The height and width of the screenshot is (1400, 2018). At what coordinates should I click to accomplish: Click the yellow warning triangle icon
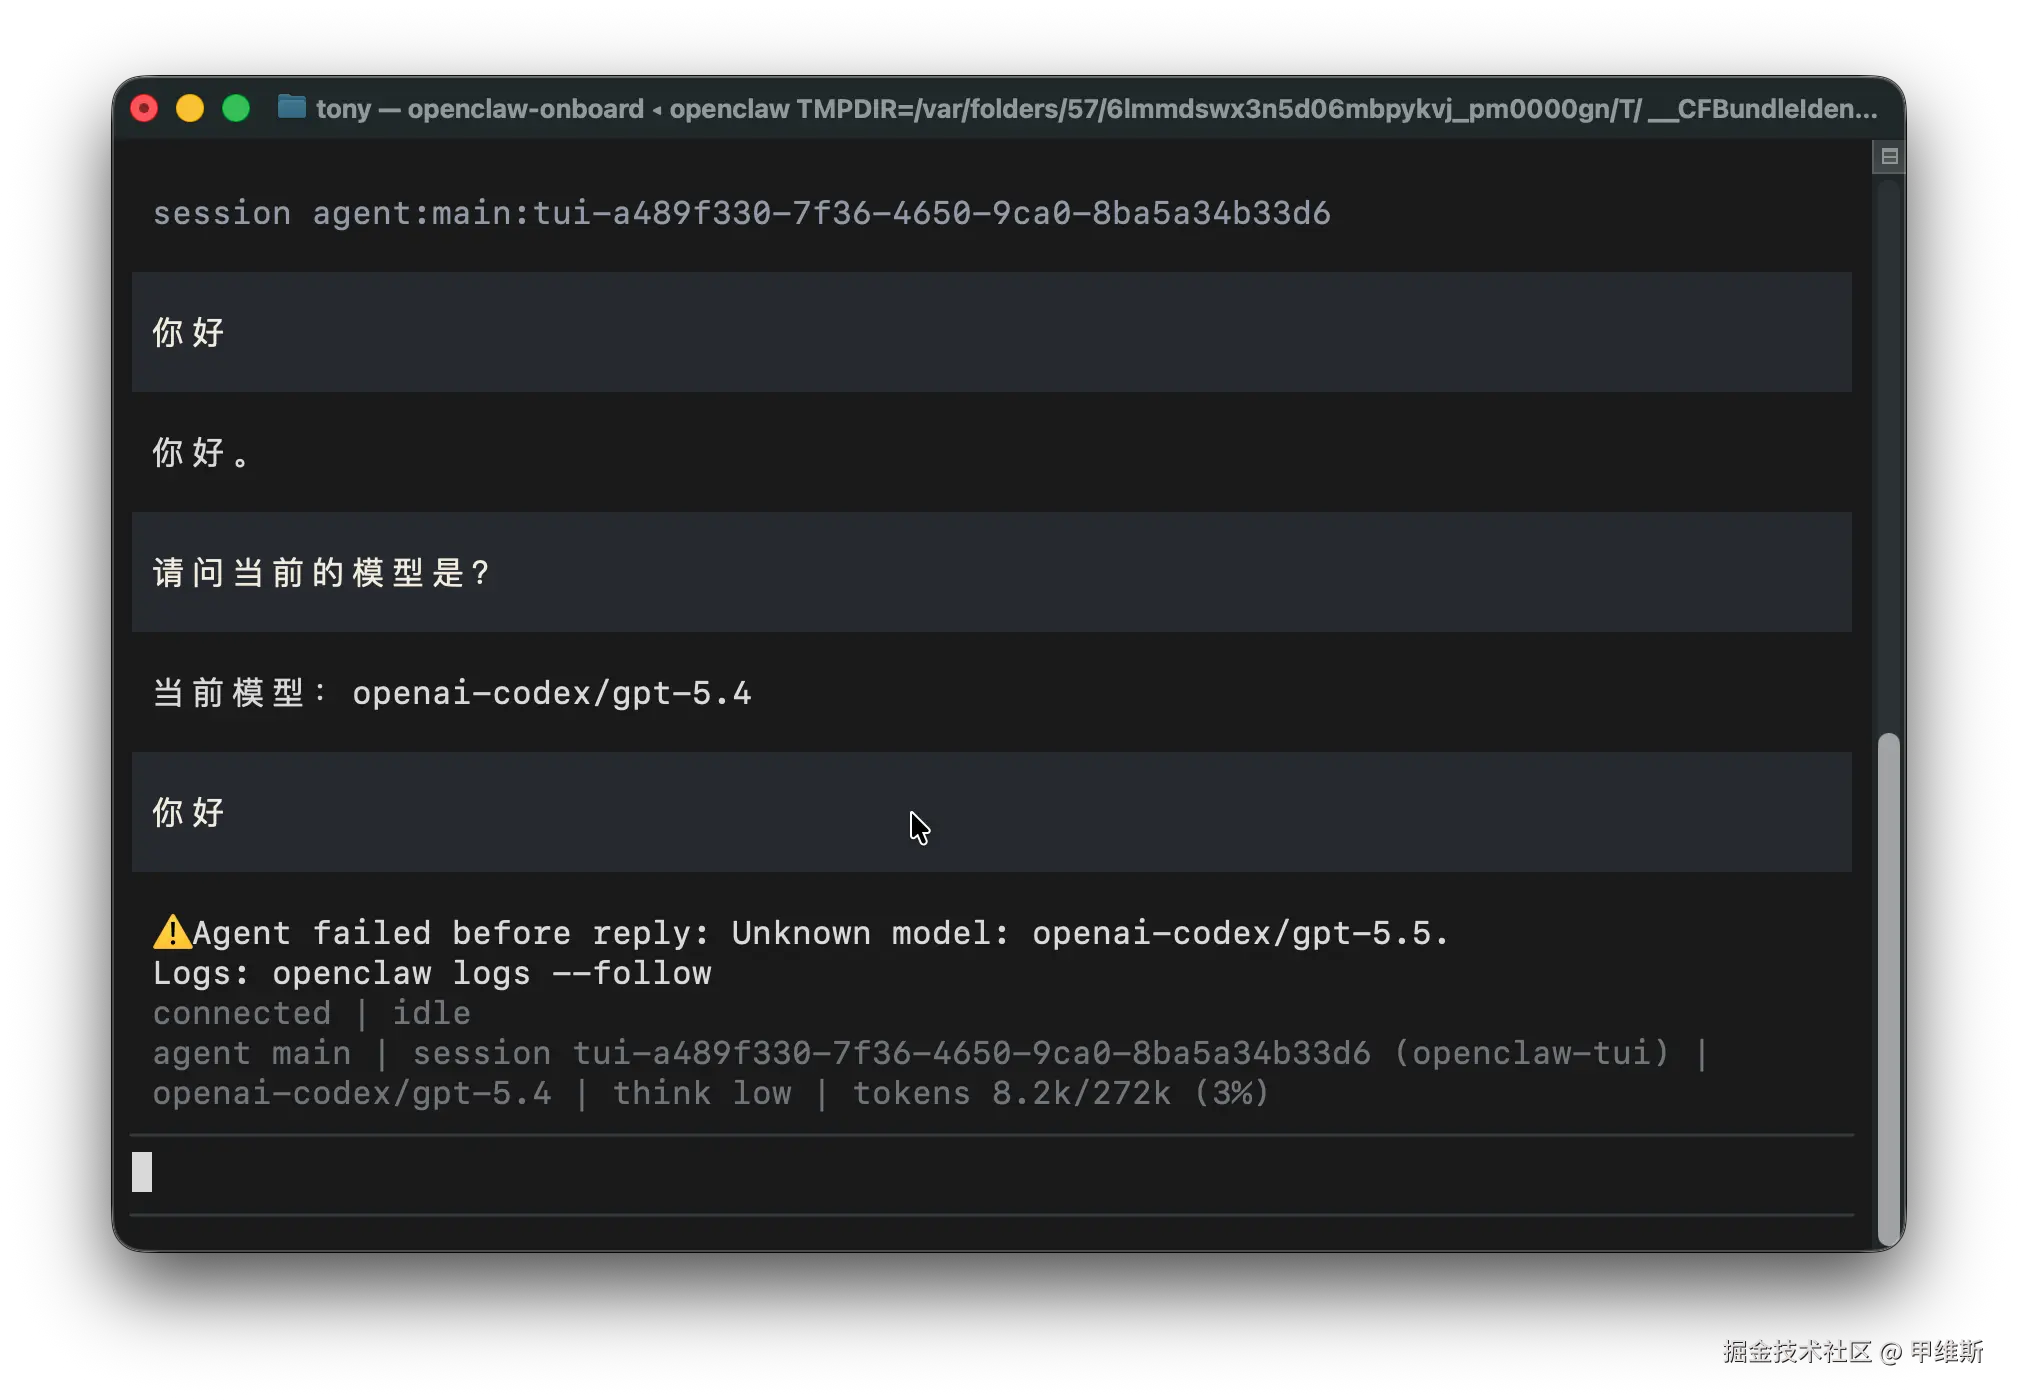click(x=171, y=932)
